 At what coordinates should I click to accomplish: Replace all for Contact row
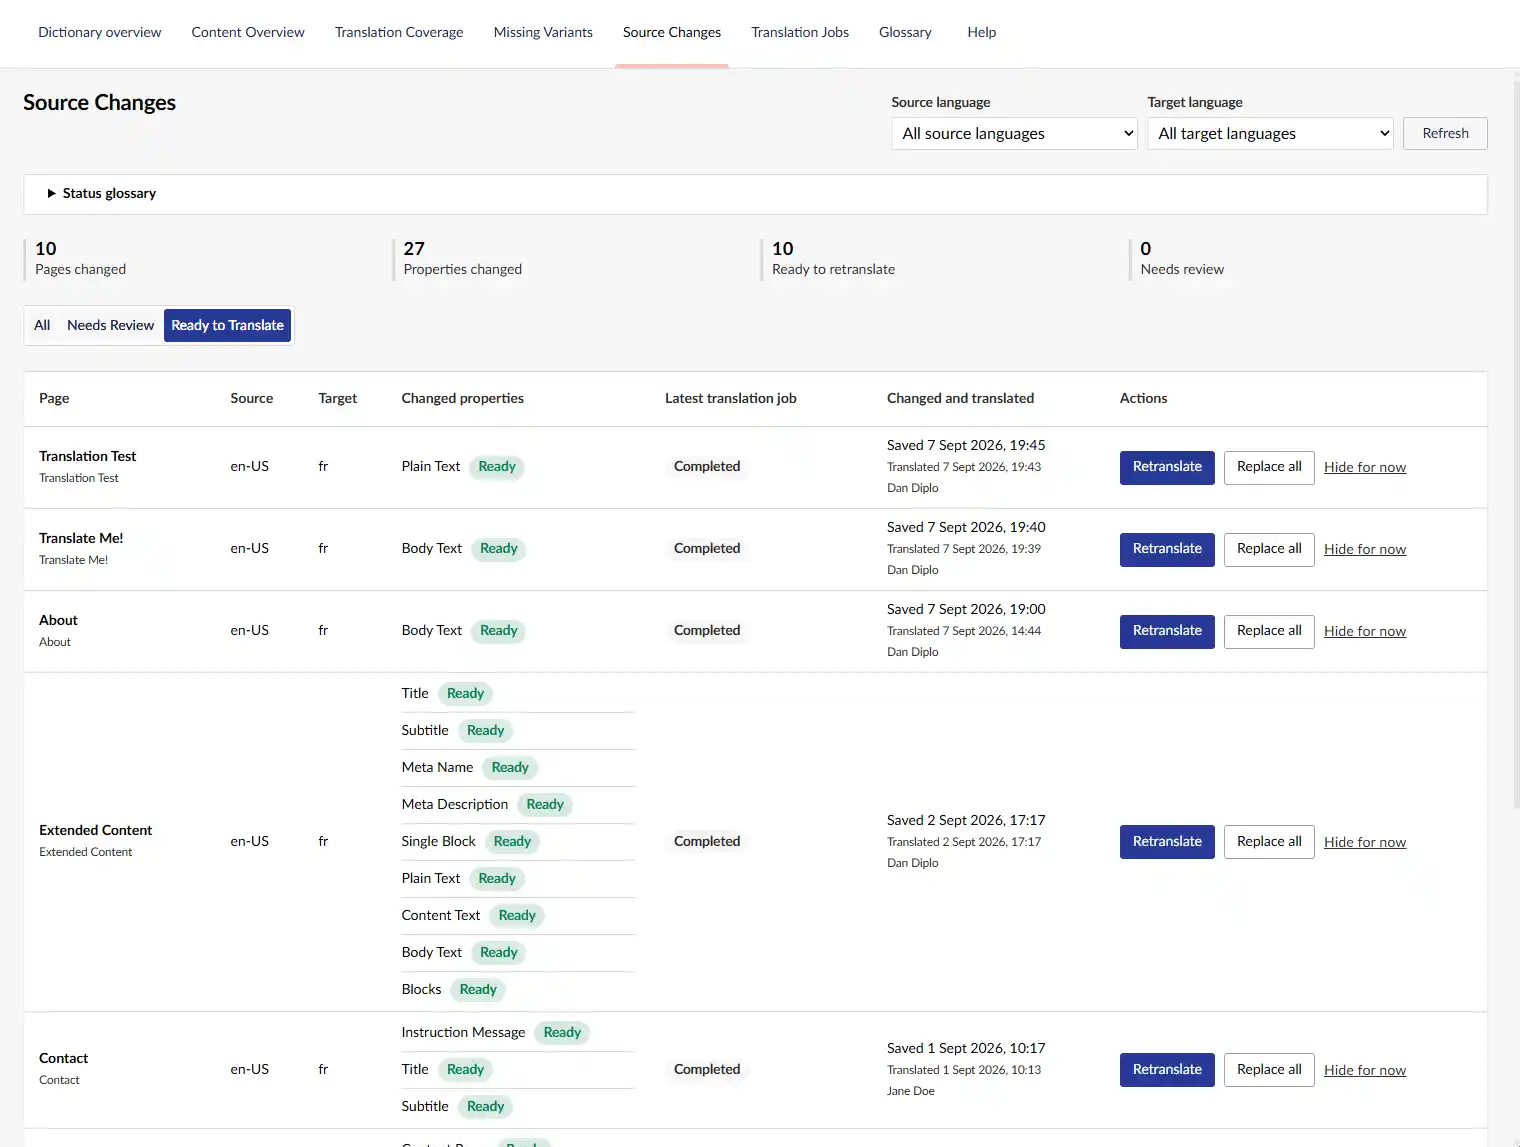[1269, 1070]
